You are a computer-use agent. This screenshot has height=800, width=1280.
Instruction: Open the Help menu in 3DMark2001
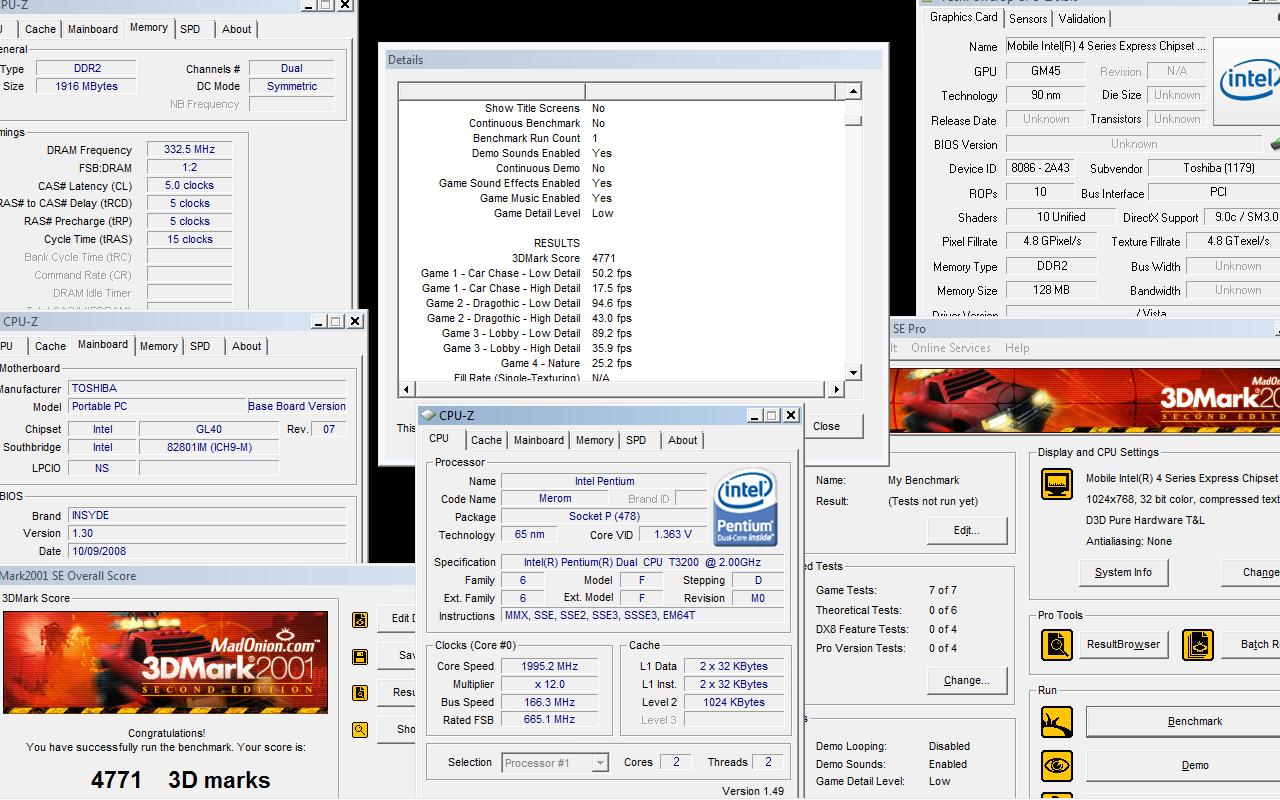1017,348
